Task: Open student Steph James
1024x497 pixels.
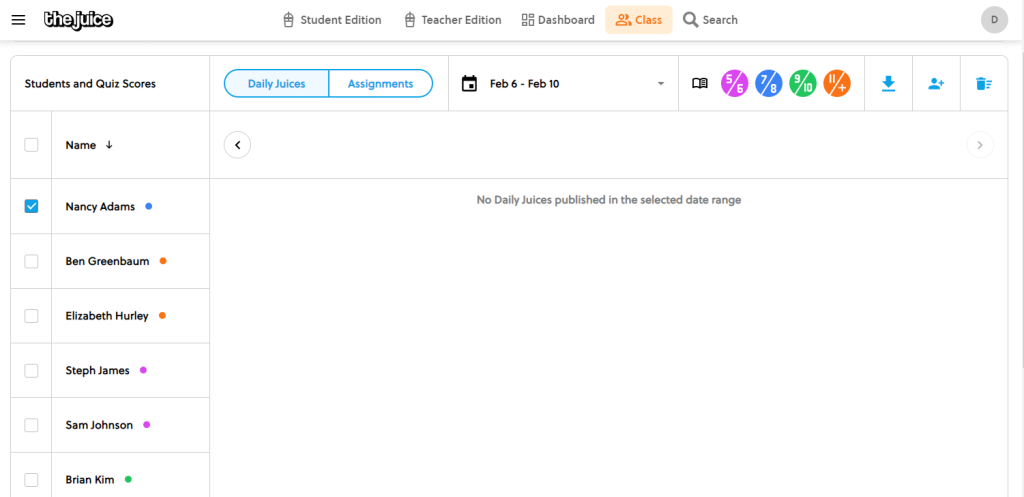Action: pyautogui.click(x=97, y=370)
